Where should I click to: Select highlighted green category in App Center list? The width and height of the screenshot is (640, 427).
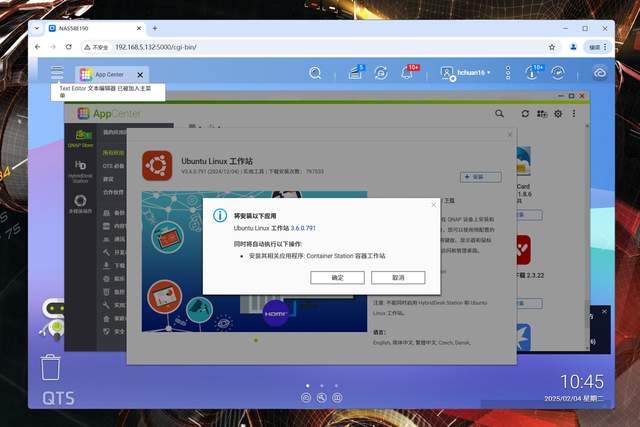tap(113, 153)
